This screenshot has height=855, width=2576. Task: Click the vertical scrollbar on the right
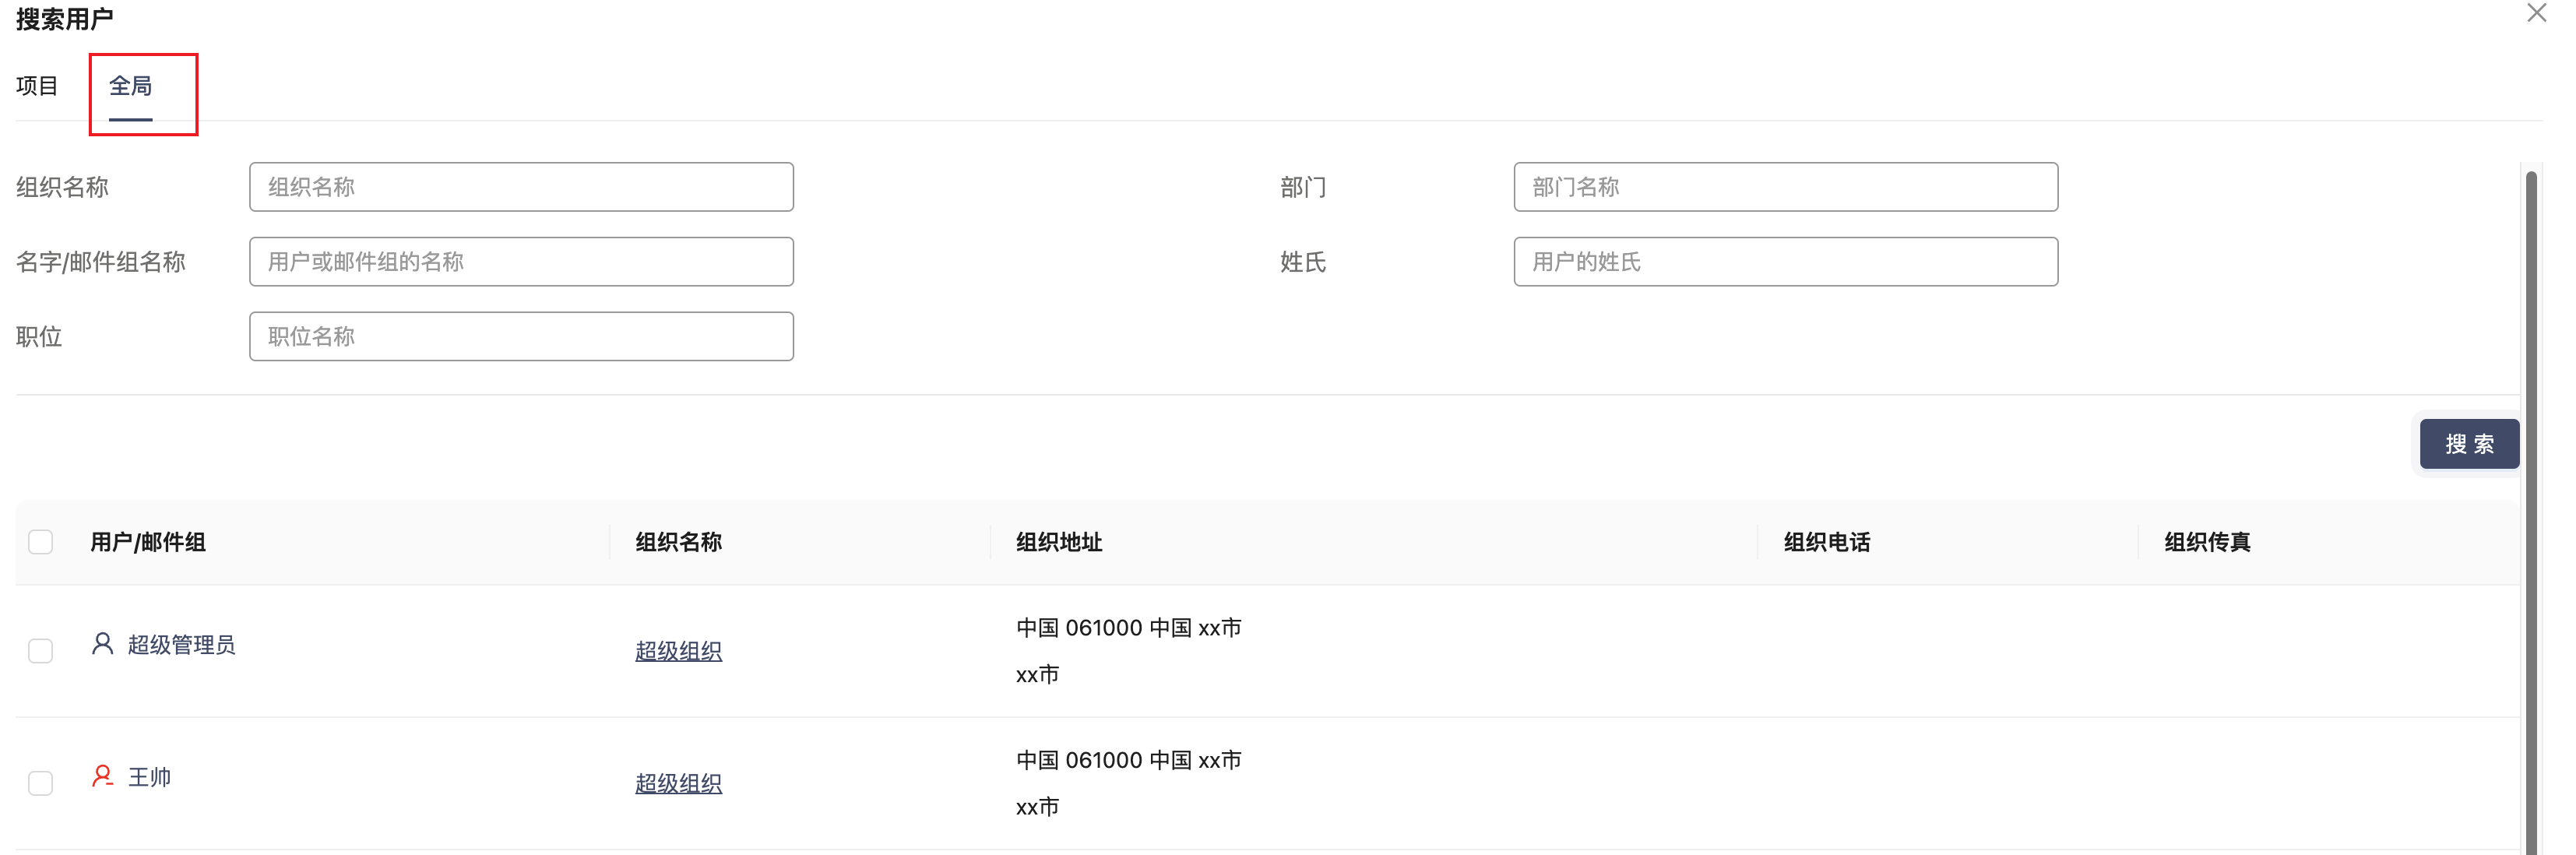tap(2530, 500)
